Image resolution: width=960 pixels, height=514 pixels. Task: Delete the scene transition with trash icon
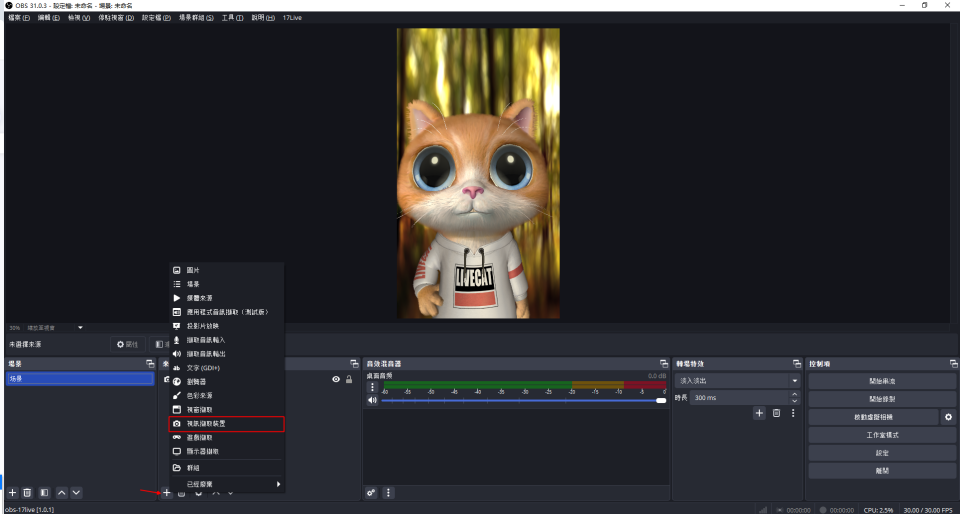pos(776,413)
